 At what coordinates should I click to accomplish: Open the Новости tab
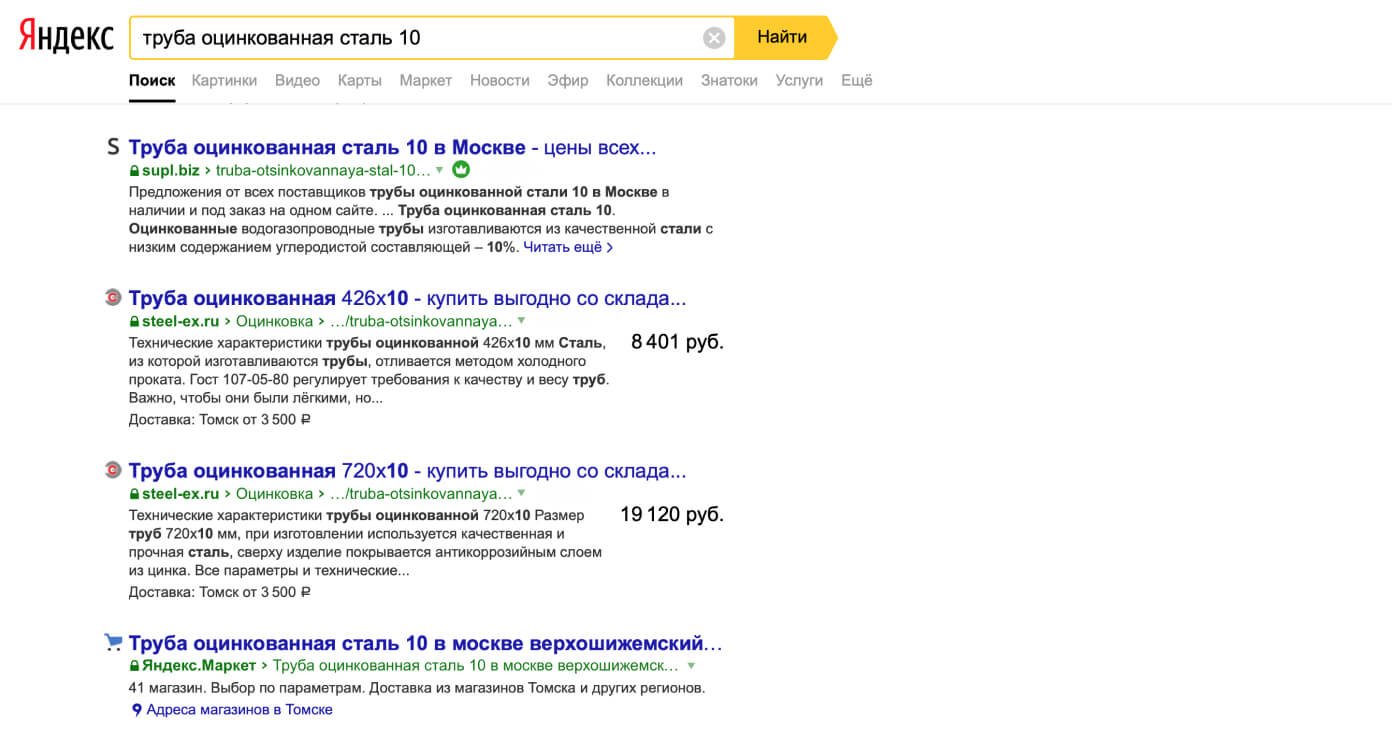500,80
